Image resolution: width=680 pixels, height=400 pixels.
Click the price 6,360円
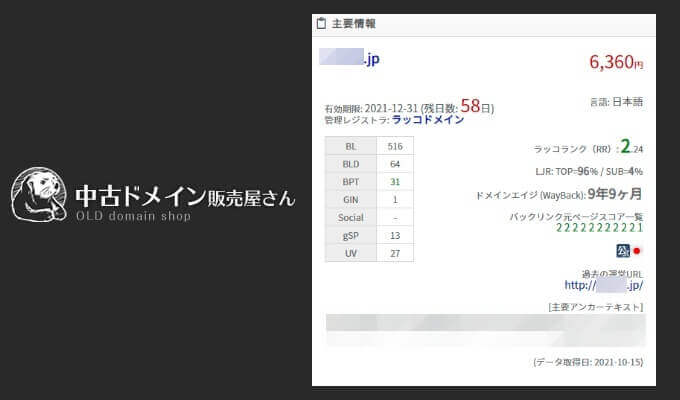tap(616, 62)
